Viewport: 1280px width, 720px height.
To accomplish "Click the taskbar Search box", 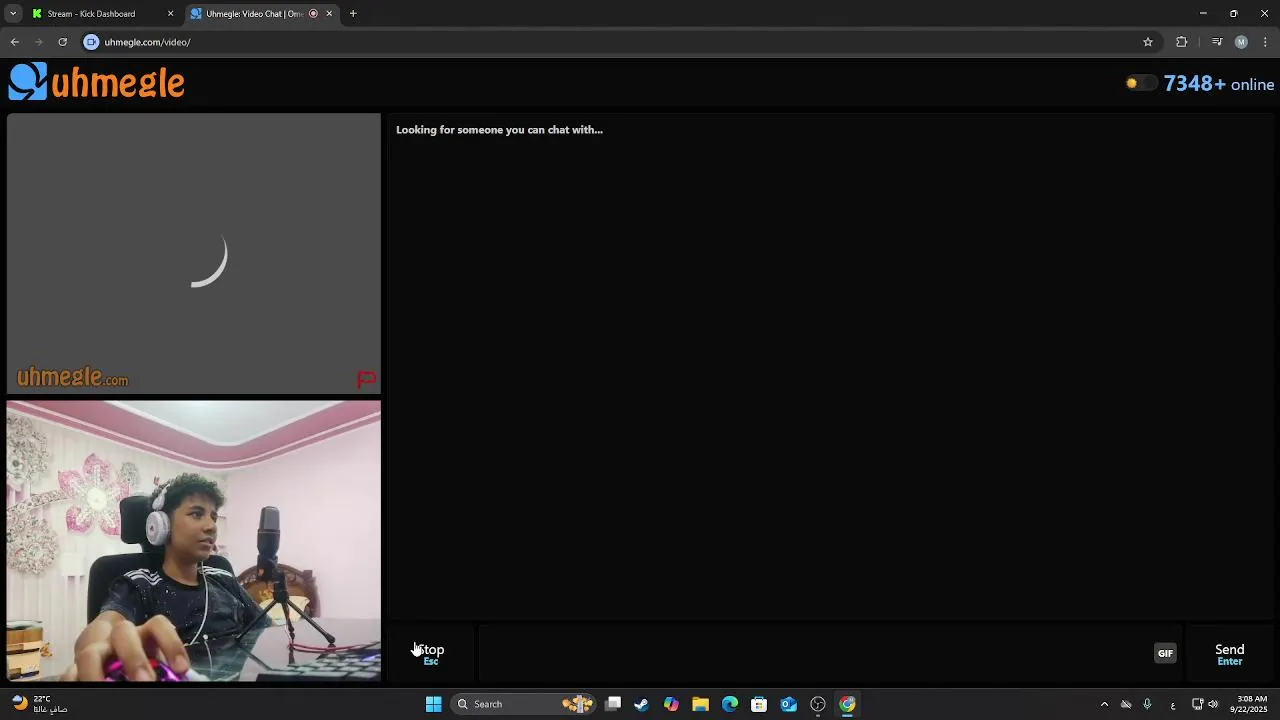I will click(524, 704).
